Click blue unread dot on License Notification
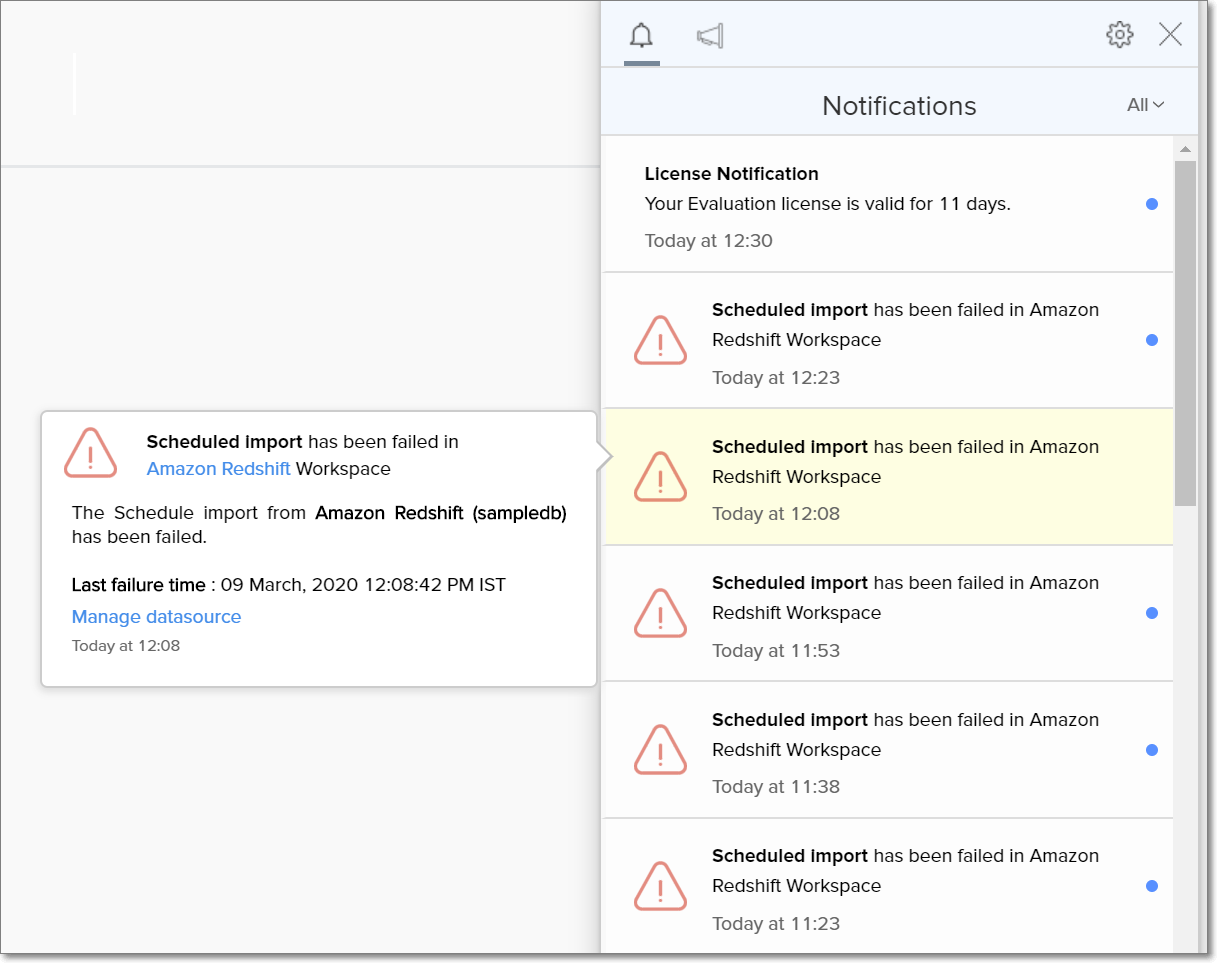 1152,204
